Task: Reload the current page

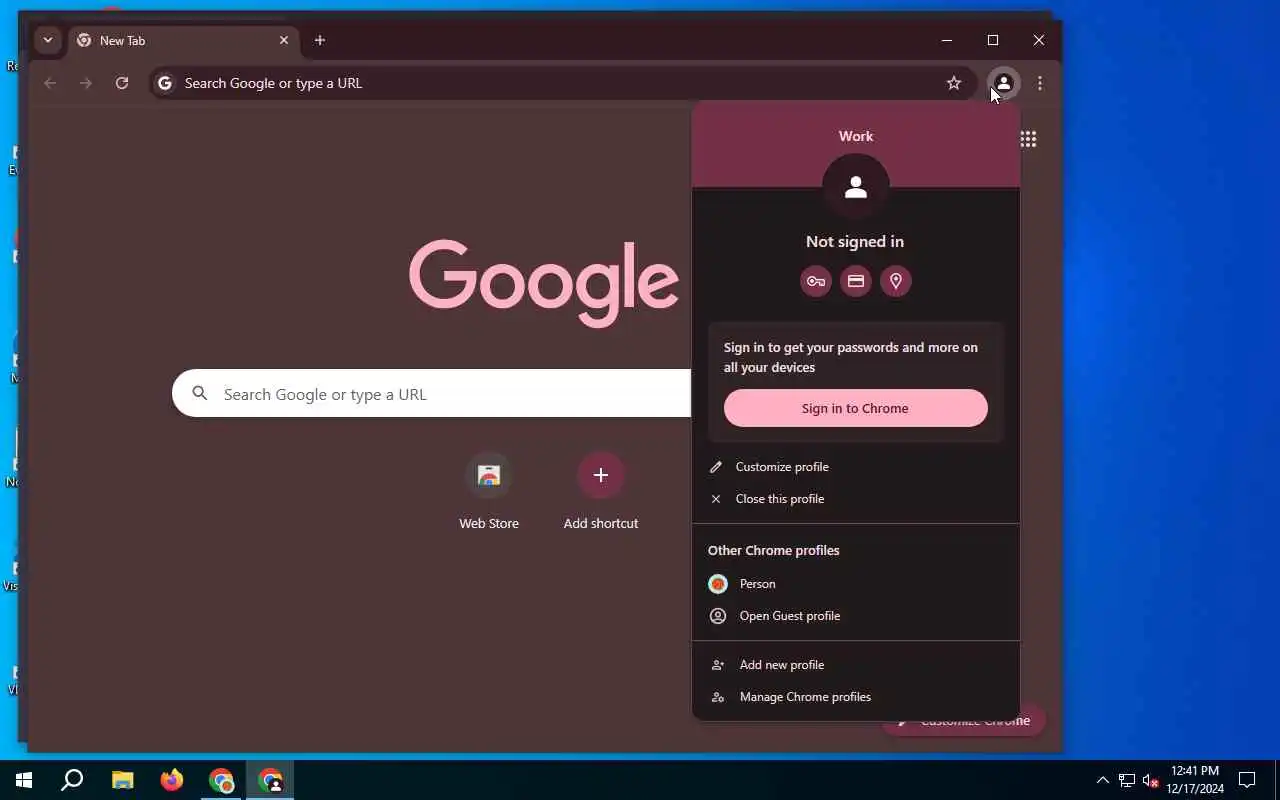Action: [x=122, y=83]
